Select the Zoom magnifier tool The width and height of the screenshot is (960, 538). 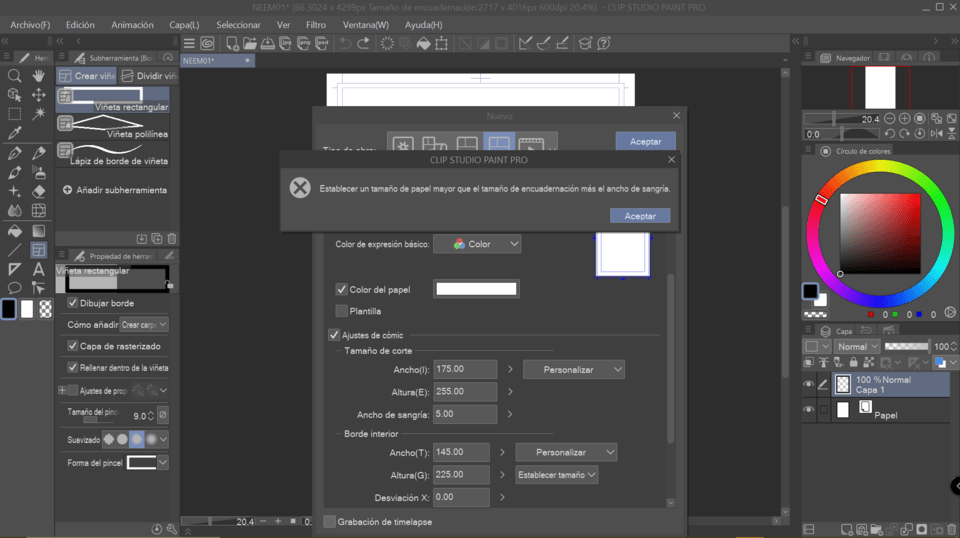point(14,75)
